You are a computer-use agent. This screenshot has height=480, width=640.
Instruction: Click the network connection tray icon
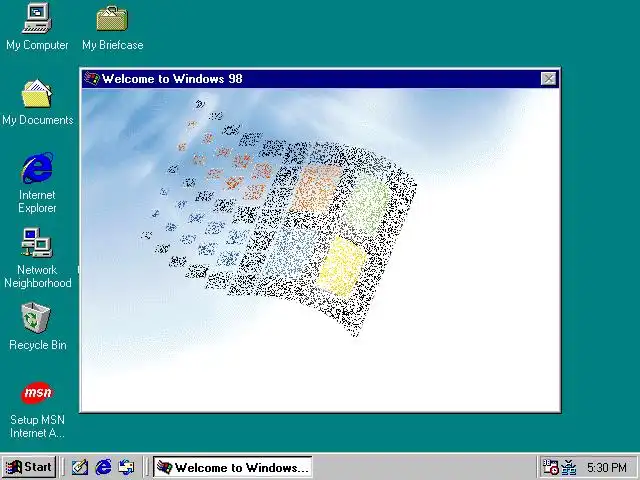[569, 467]
